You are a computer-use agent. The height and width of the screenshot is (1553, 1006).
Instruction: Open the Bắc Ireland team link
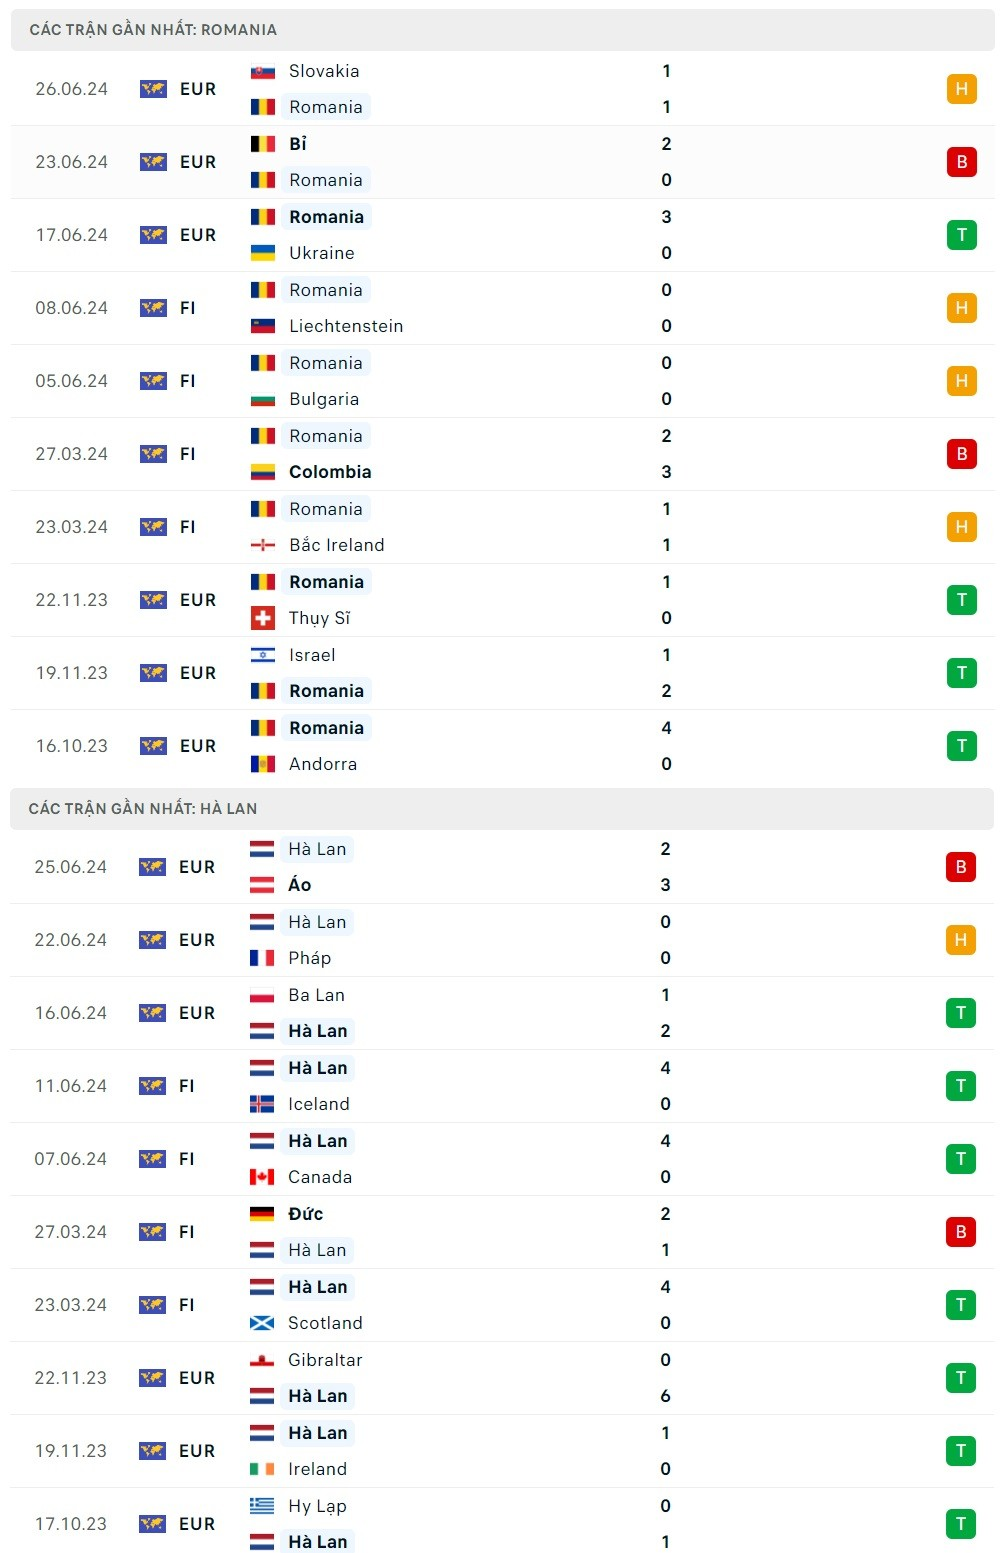336,545
